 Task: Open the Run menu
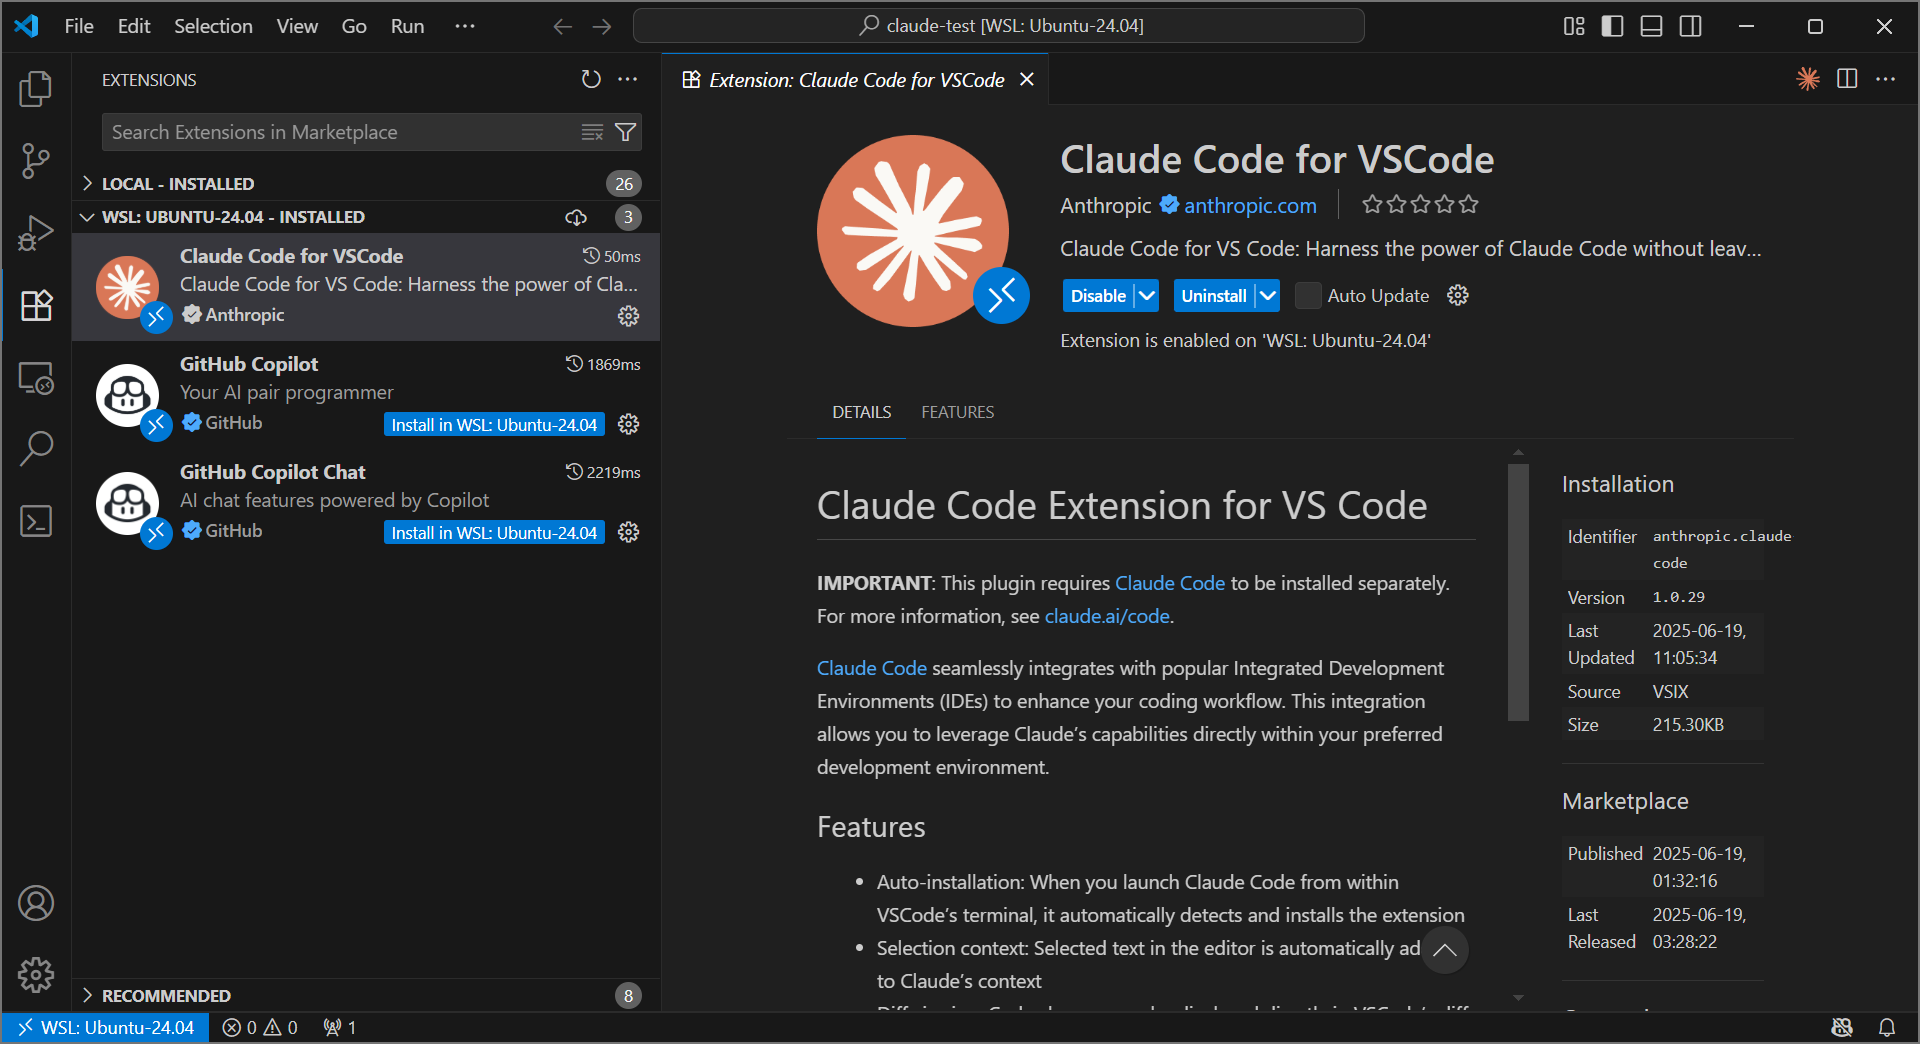tap(407, 26)
